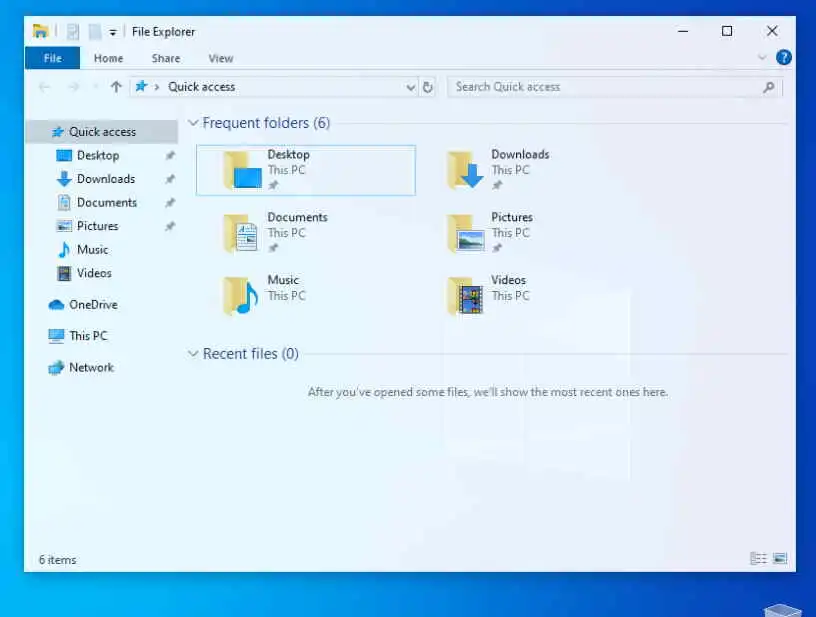The height and width of the screenshot is (617, 816).
Task: Switch to Details view in status bar
Action: pos(758,559)
